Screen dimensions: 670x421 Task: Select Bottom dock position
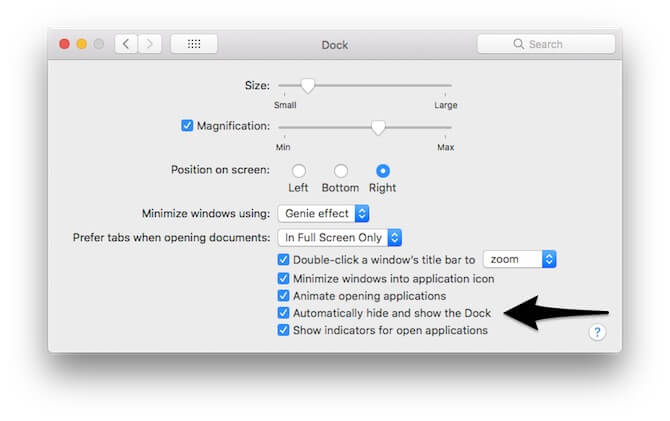tap(341, 171)
